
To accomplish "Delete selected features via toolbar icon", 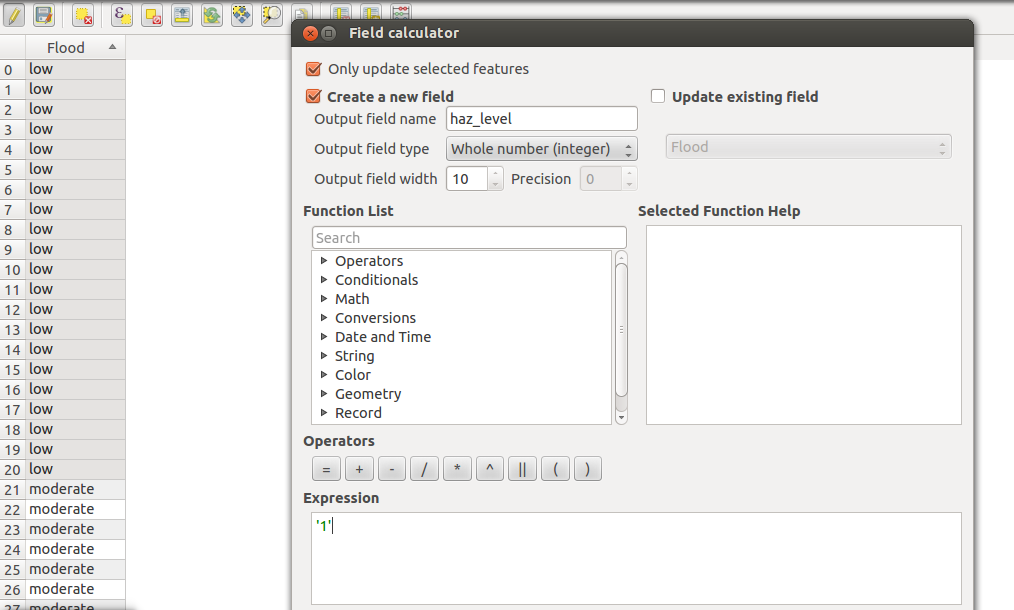I will coord(83,14).
